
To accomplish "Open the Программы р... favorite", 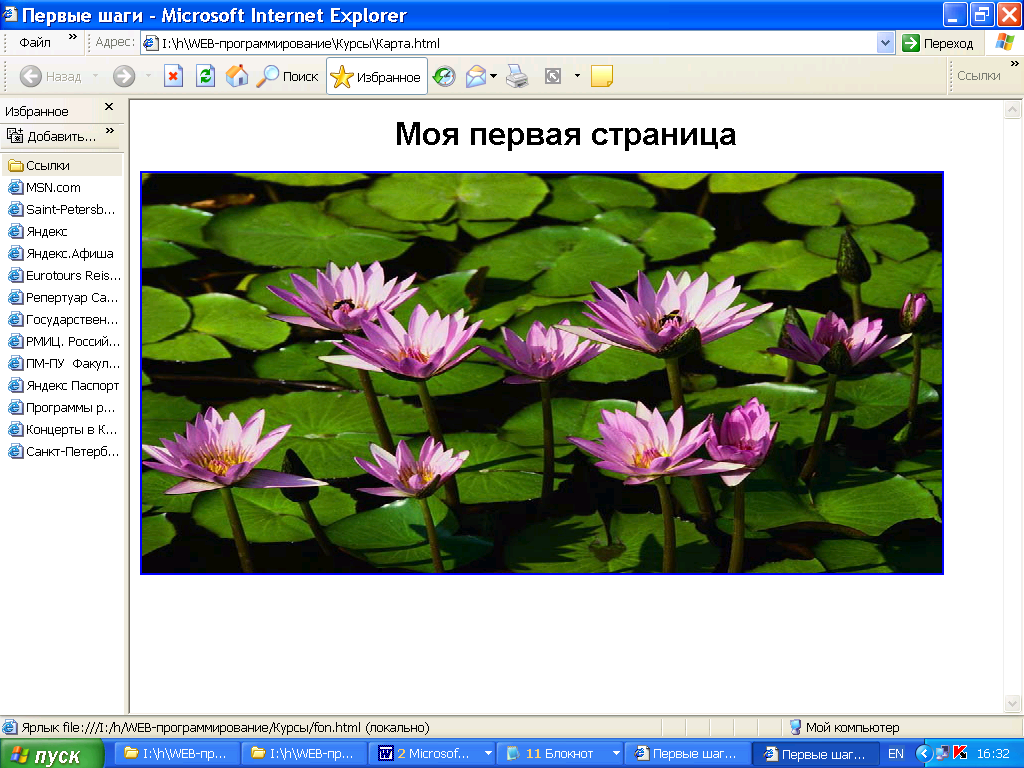I will (x=61, y=408).
